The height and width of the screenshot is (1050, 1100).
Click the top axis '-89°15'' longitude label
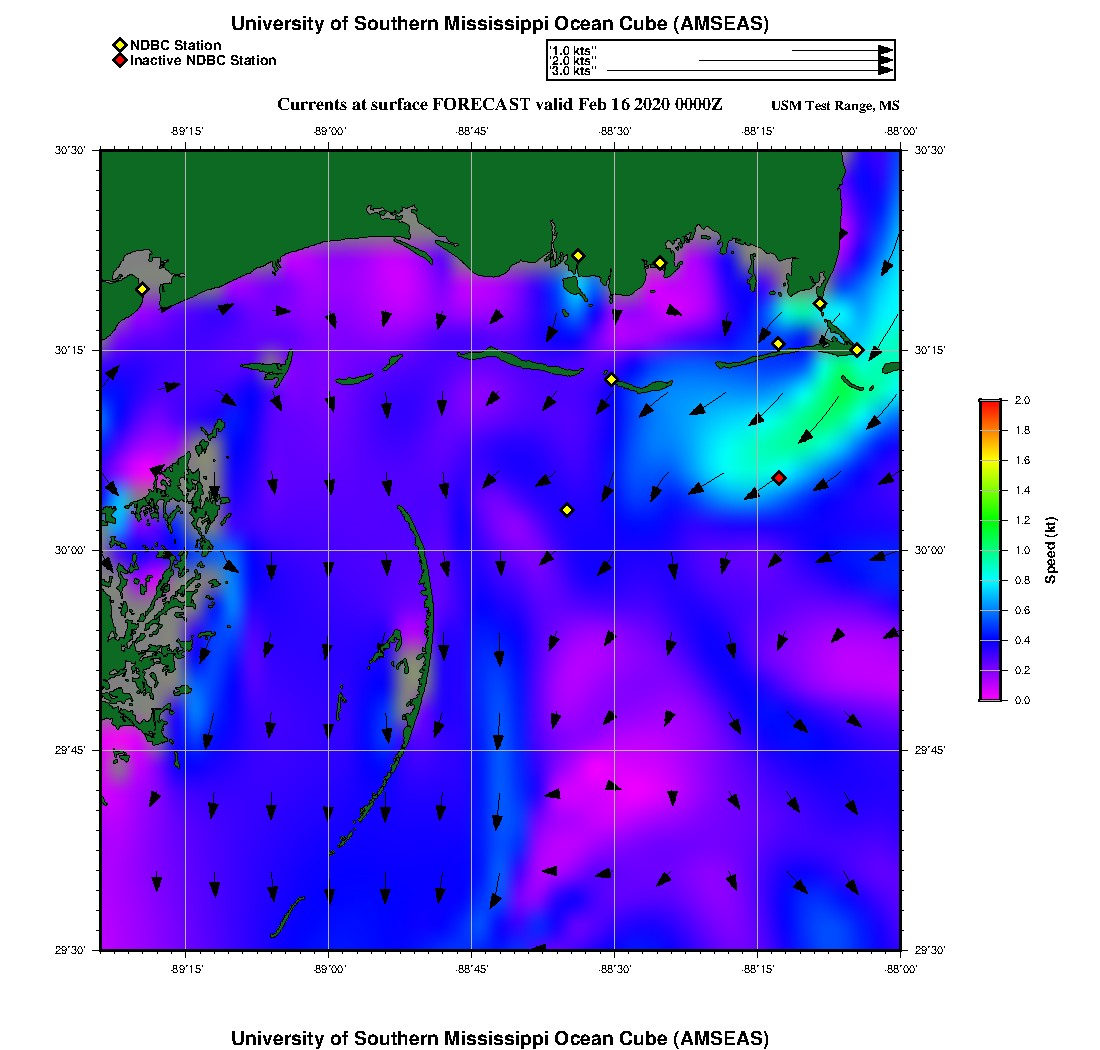186,131
